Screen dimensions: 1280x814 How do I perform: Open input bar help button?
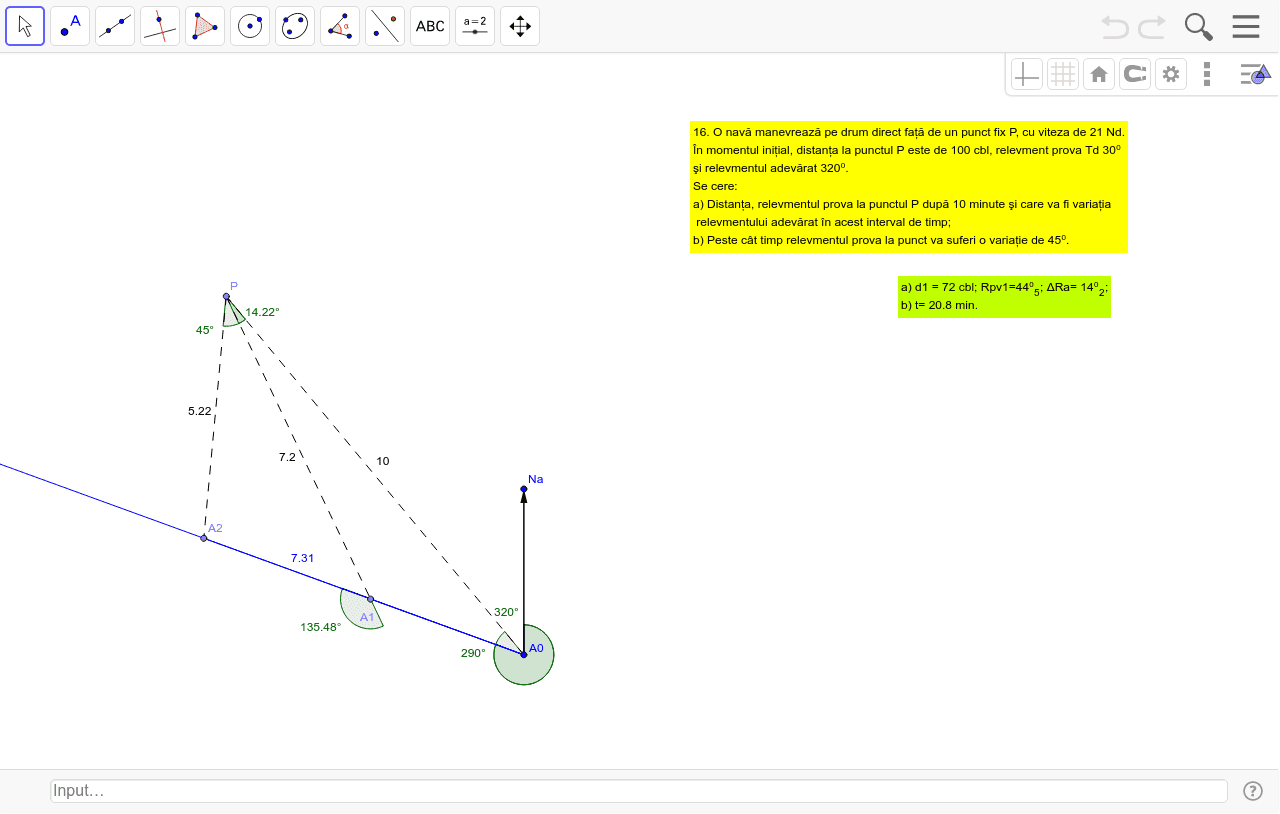point(1253,791)
